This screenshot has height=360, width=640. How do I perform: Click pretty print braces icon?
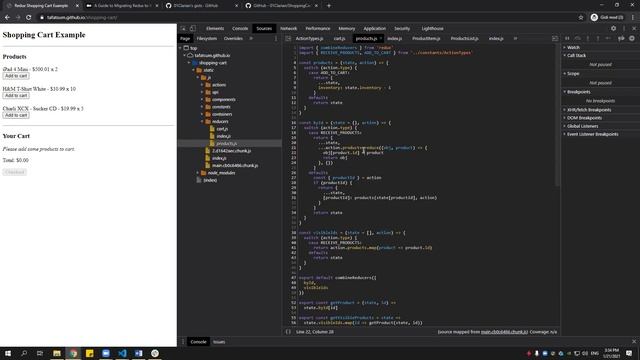click(x=288, y=332)
